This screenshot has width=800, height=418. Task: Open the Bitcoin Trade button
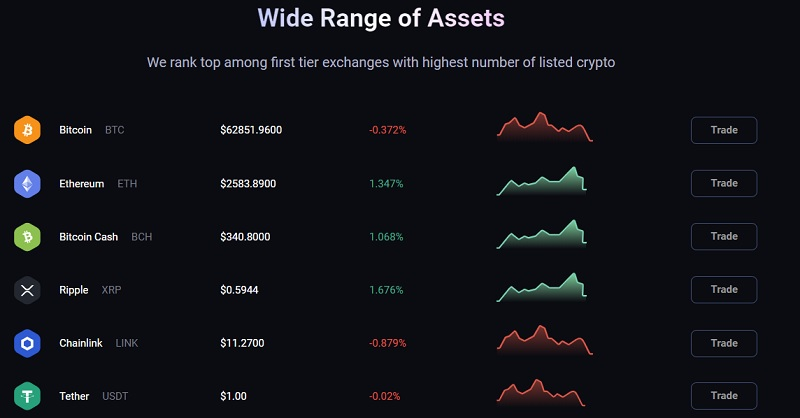[724, 130]
